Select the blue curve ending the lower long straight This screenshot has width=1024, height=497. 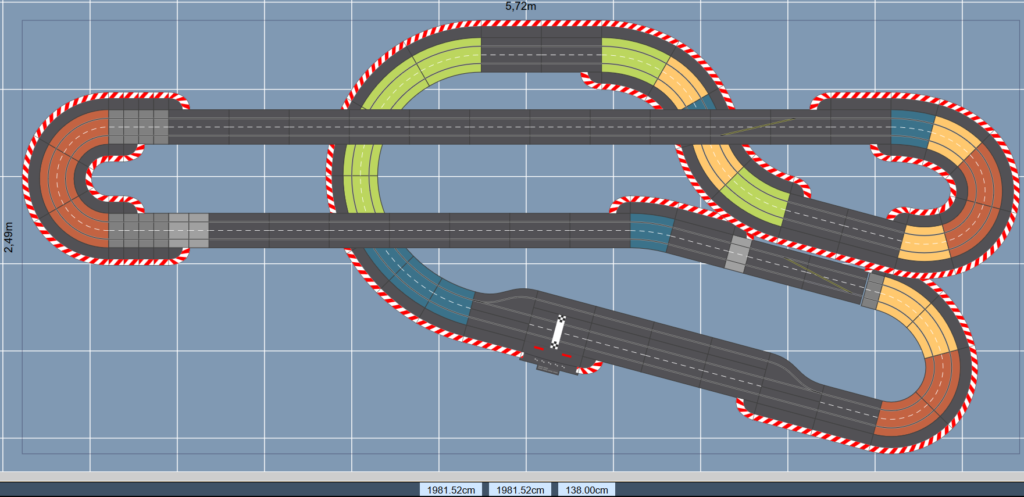click(652, 231)
